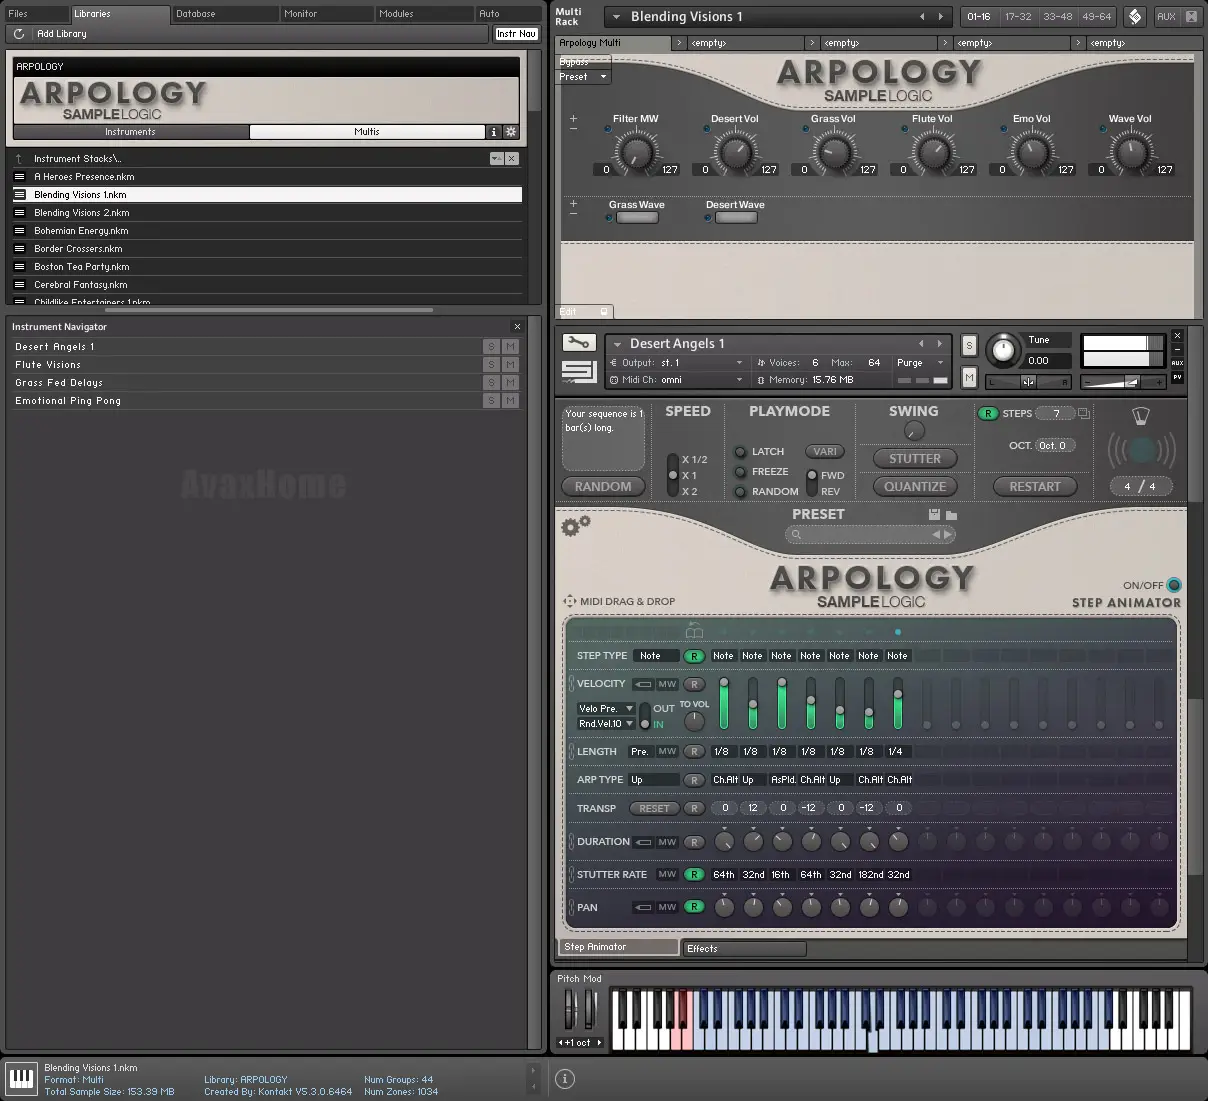Image resolution: width=1208 pixels, height=1101 pixels.
Task: Go to next multi in rack header
Action: click(940, 17)
